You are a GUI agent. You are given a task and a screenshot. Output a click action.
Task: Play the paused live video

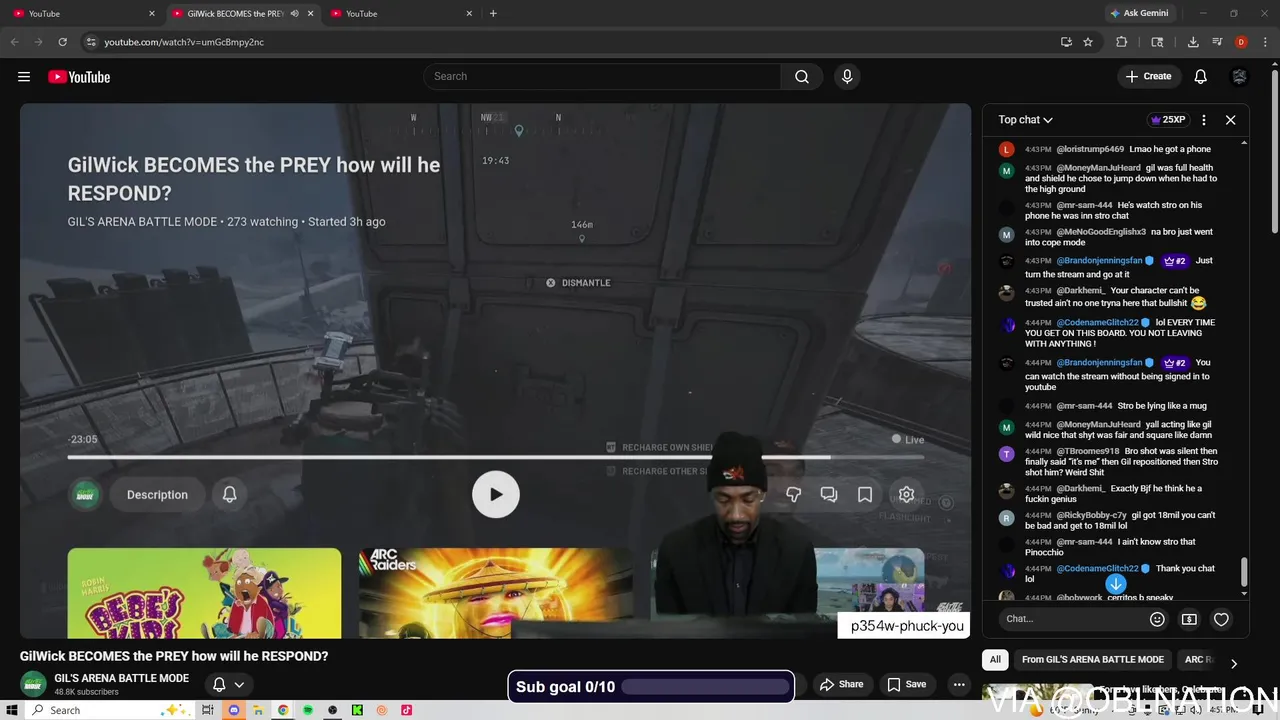click(496, 494)
